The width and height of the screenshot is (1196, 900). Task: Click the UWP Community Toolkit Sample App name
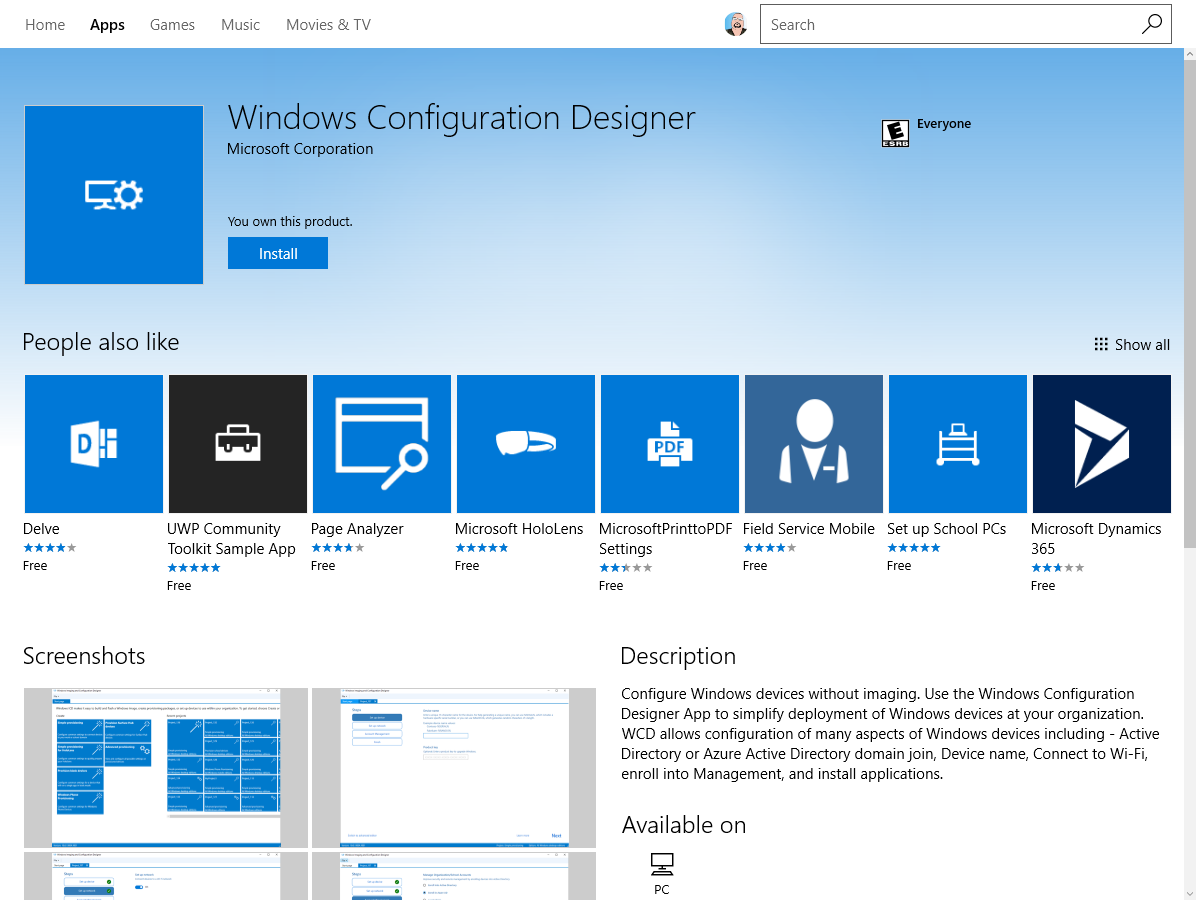[x=231, y=538]
